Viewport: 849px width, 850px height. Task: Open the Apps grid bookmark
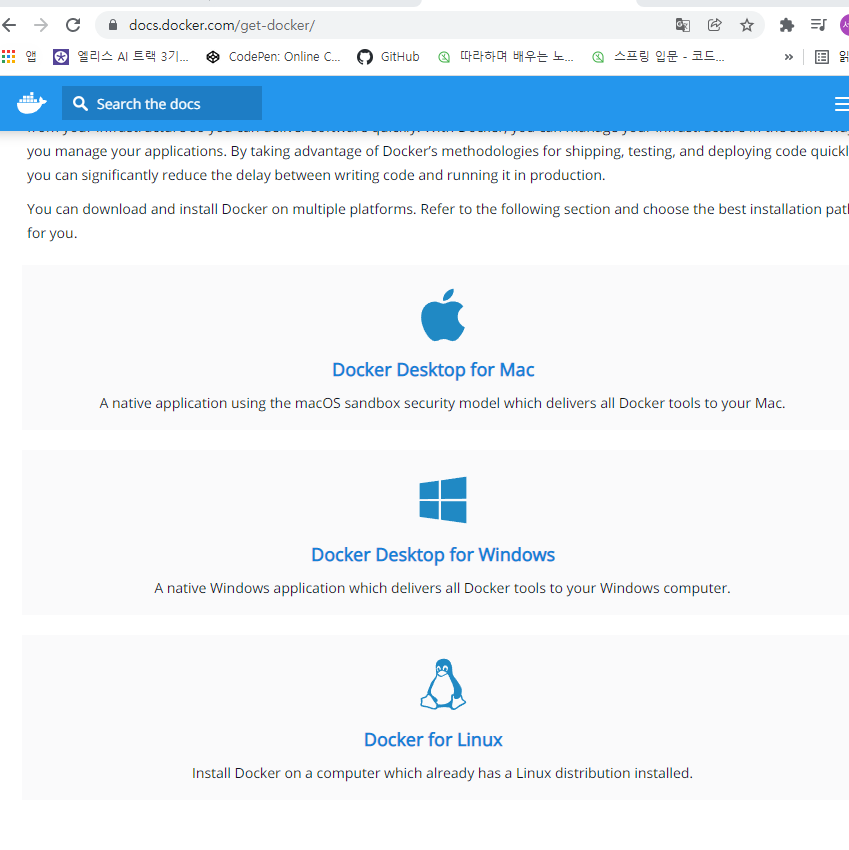(x=20, y=56)
